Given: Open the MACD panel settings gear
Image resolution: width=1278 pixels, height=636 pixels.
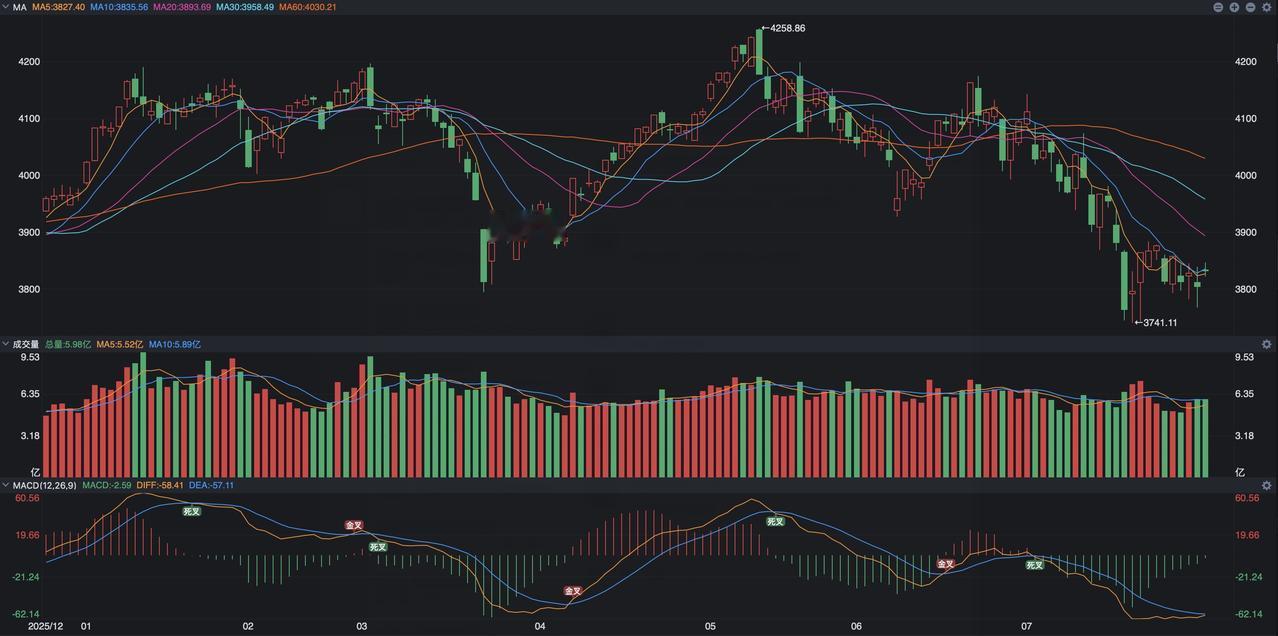Looking at the screenshot, I should pos(1266,485).
